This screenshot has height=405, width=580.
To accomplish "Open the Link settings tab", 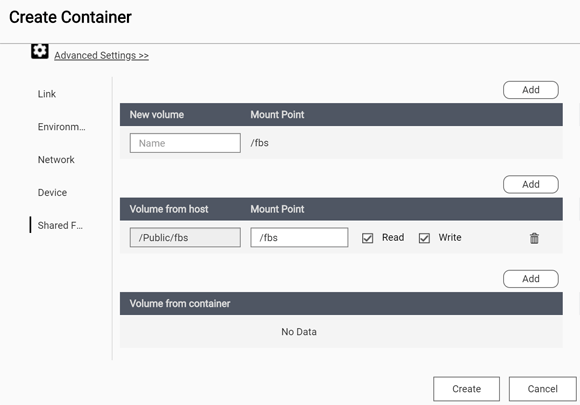I will tap(47, 94).
